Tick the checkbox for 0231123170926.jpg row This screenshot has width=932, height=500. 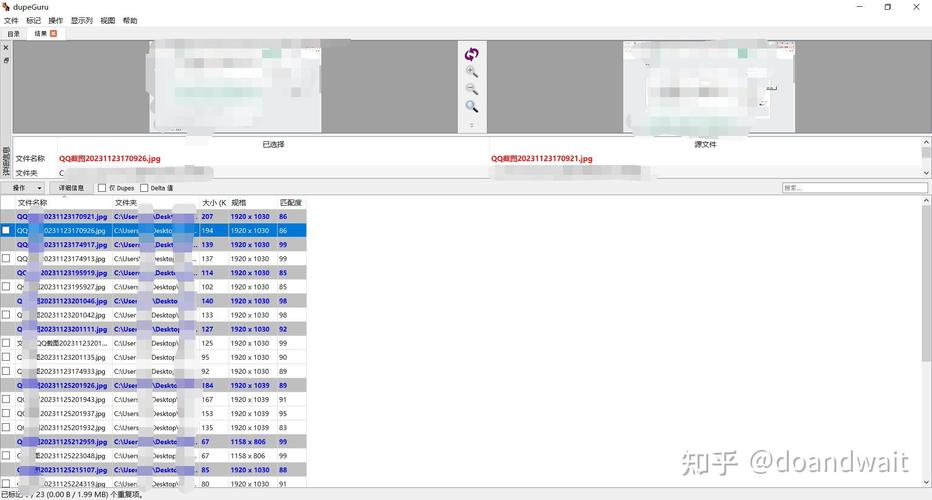coord(6,230)
